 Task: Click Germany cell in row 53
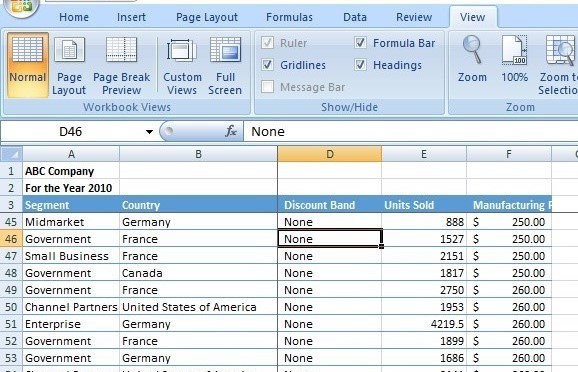point(198,358)
